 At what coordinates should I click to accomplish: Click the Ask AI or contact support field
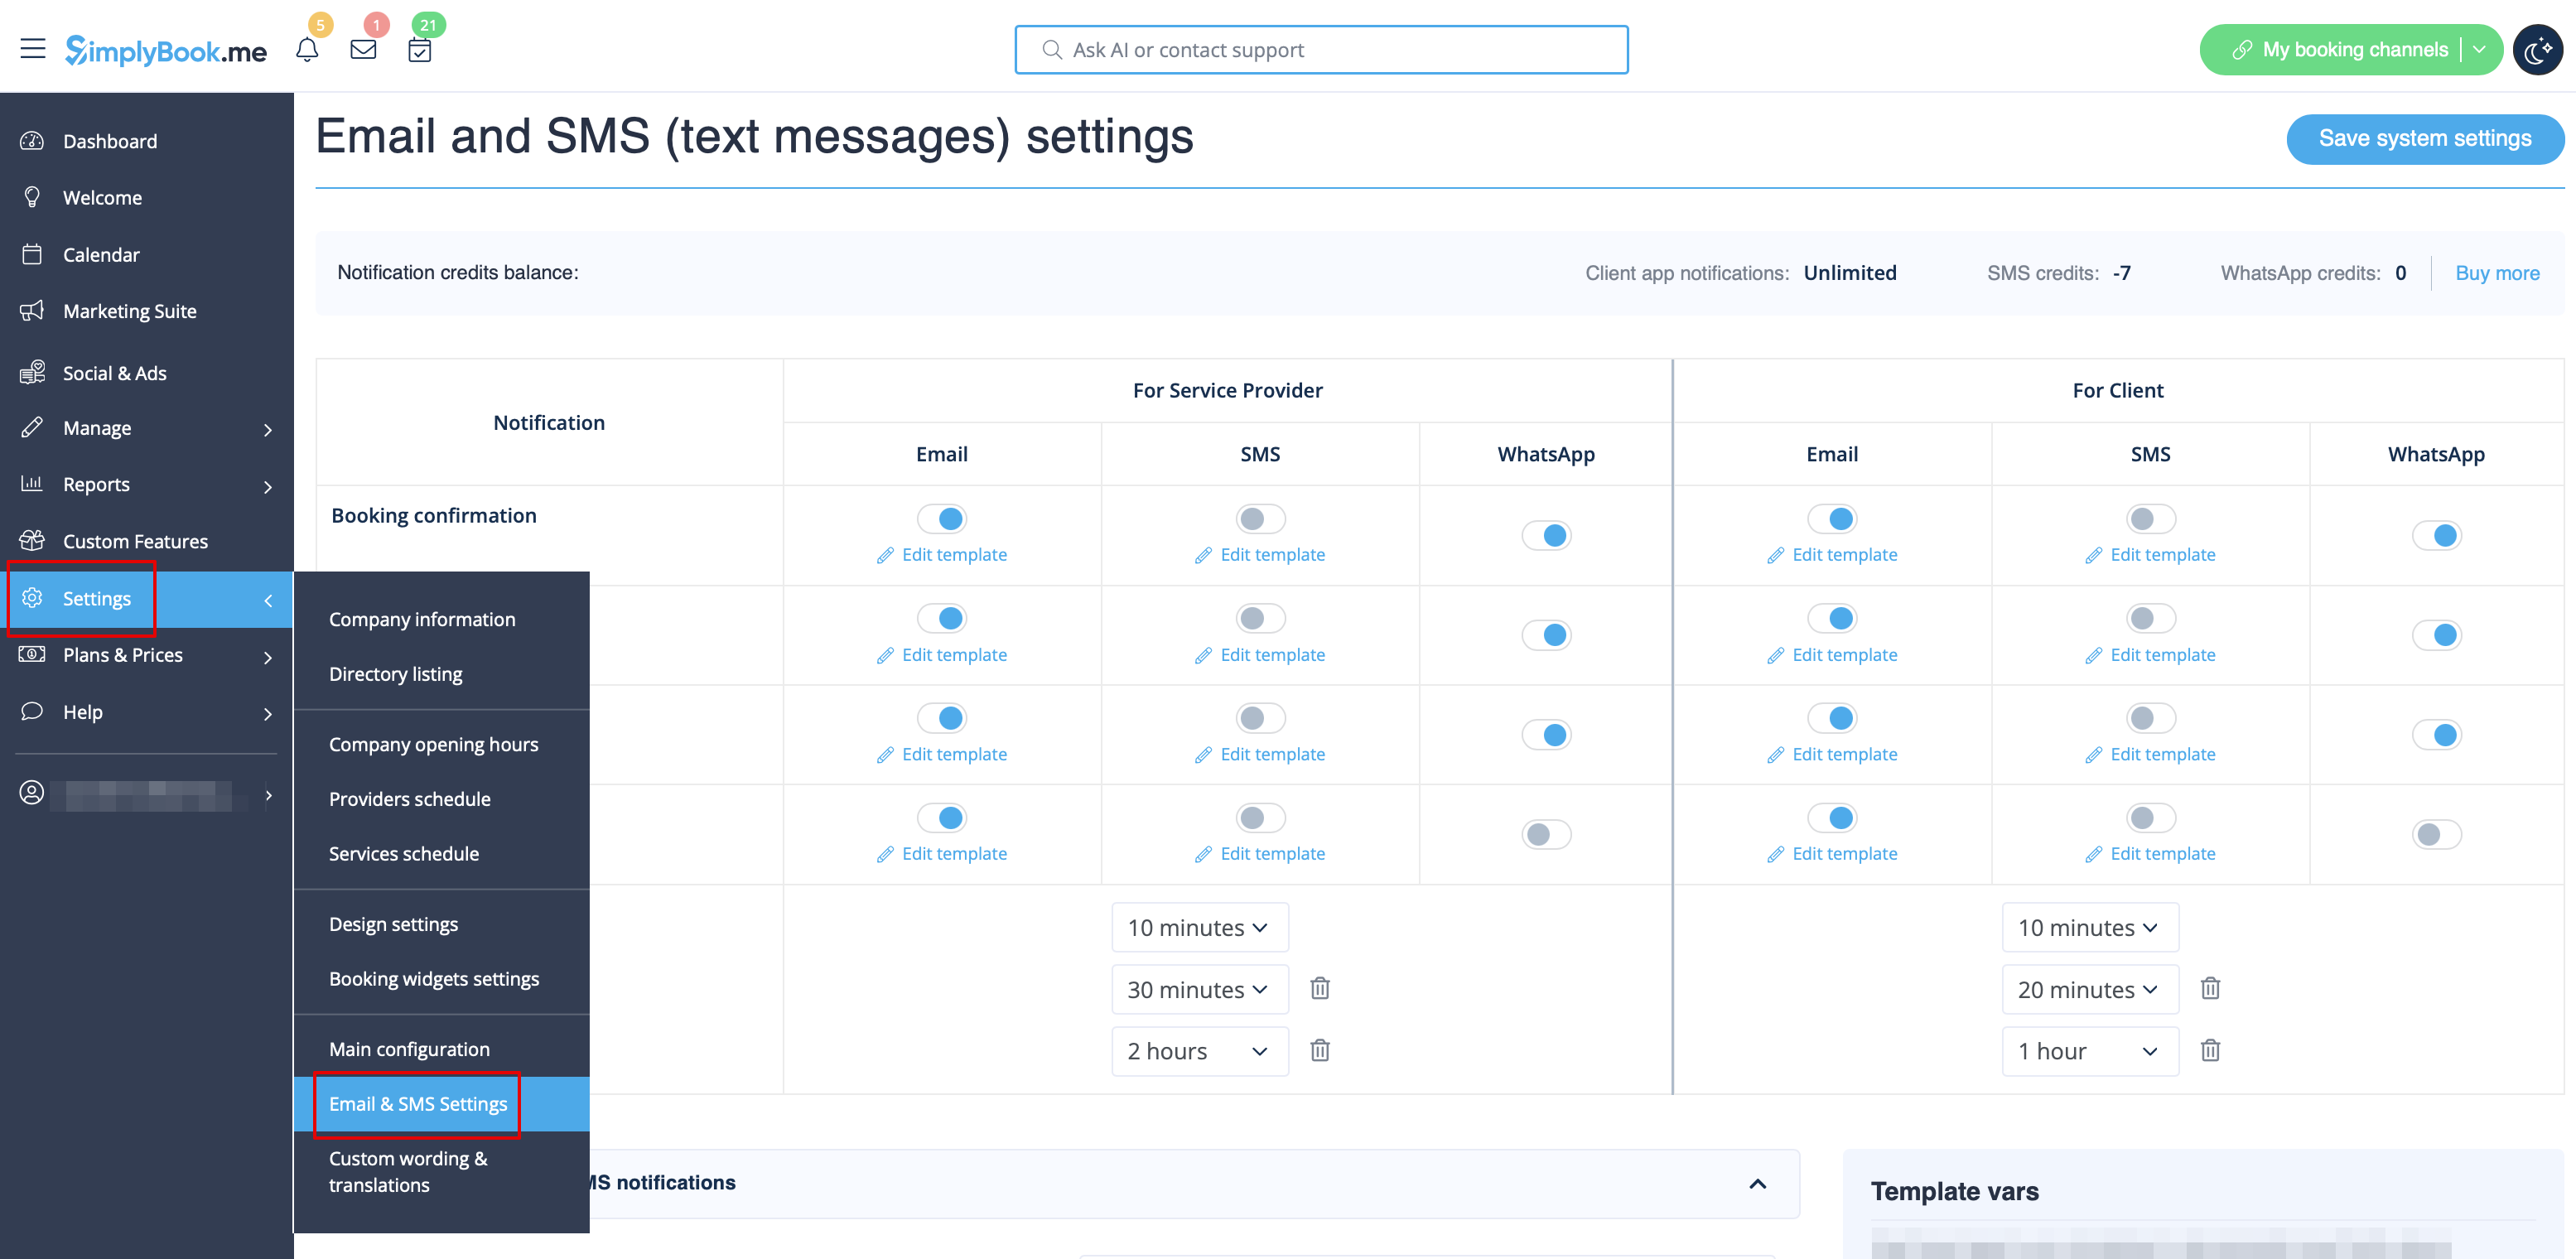click(1320, 50)
